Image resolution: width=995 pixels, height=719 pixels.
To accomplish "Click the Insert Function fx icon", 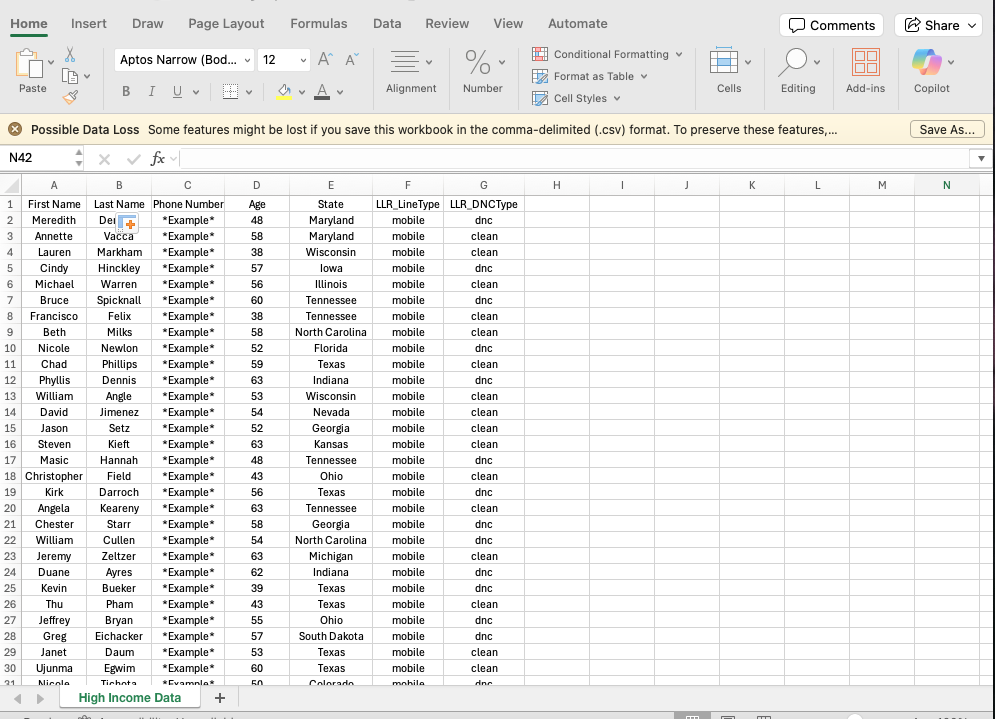I will (157, 159).
